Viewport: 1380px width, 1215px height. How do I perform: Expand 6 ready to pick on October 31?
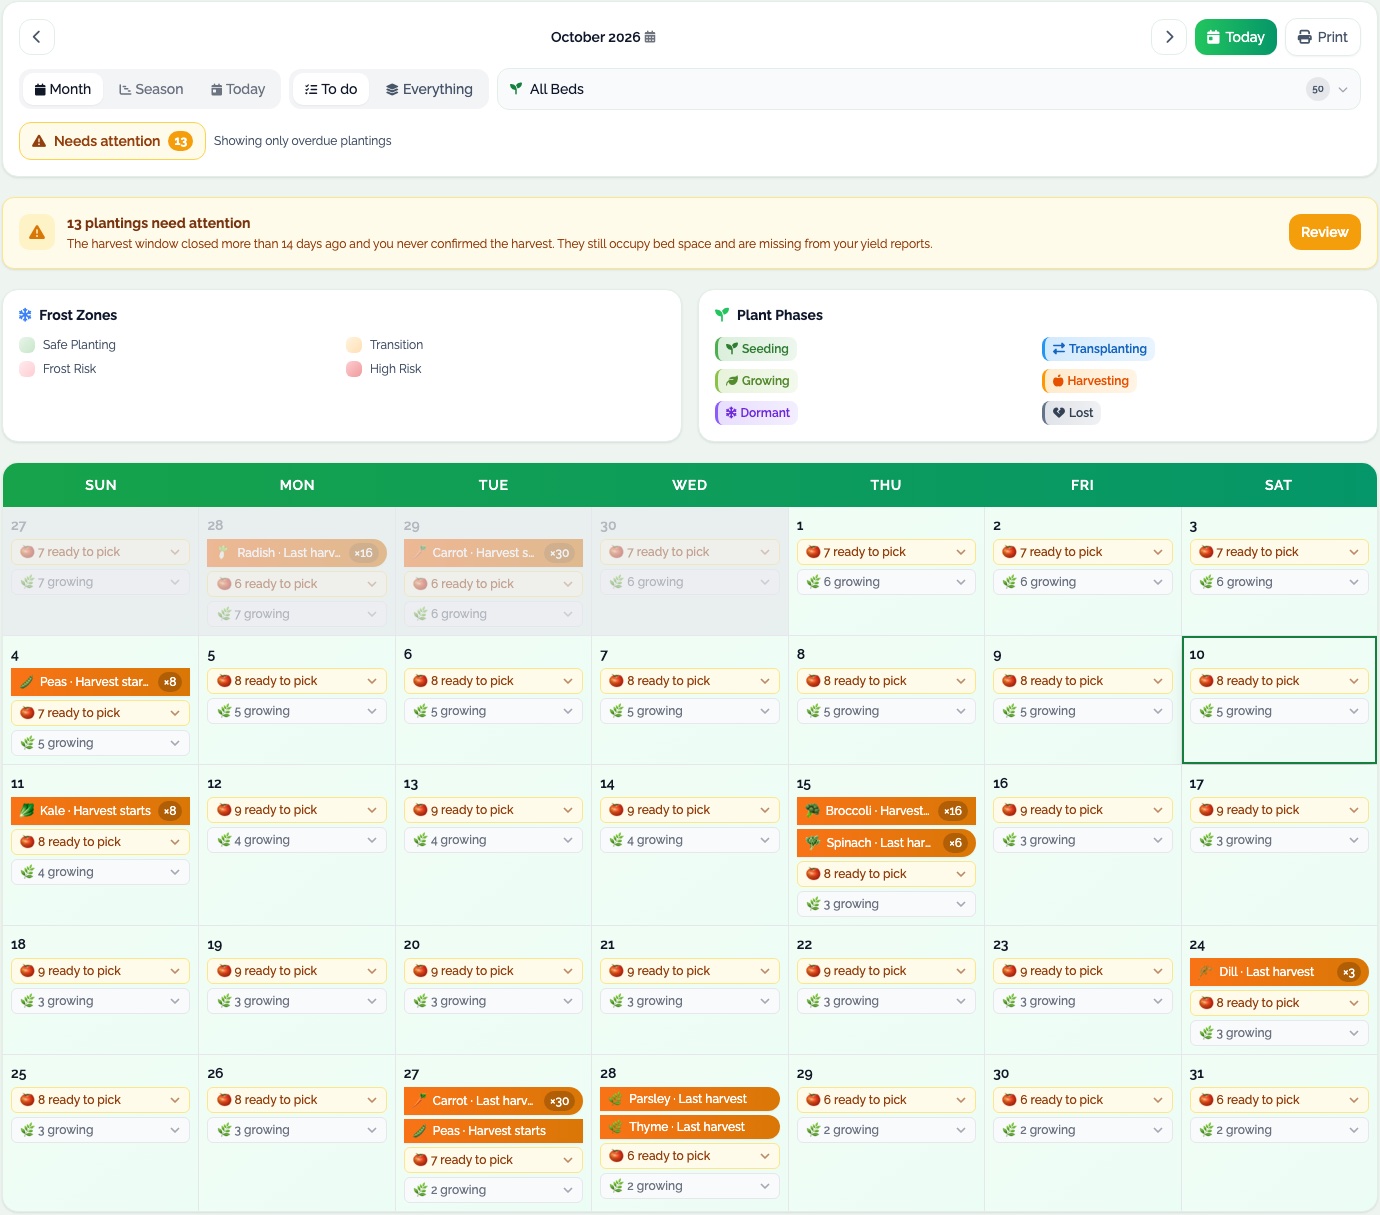pos(1279,1100)
